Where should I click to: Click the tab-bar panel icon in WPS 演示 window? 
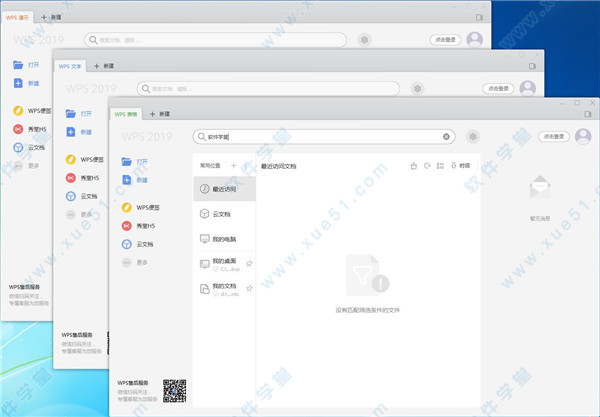pyautogui.click(x=479, y=17)
